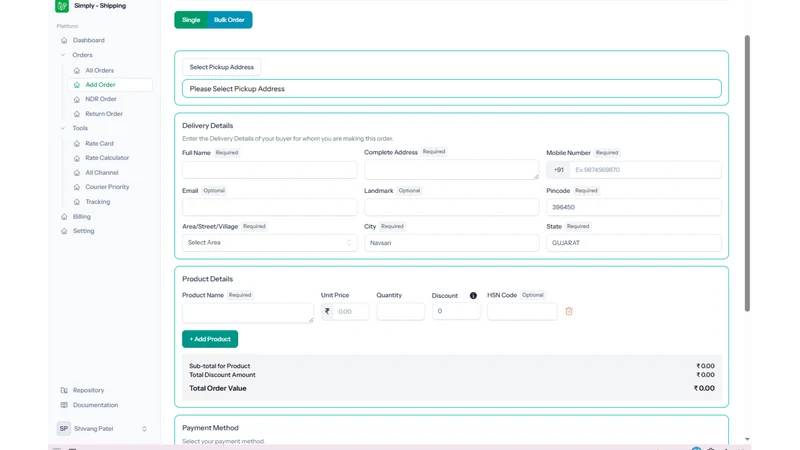The image size is (800, 450).
Task: Focus the Mobile Number input field
Action: click(x=645, y=170)
